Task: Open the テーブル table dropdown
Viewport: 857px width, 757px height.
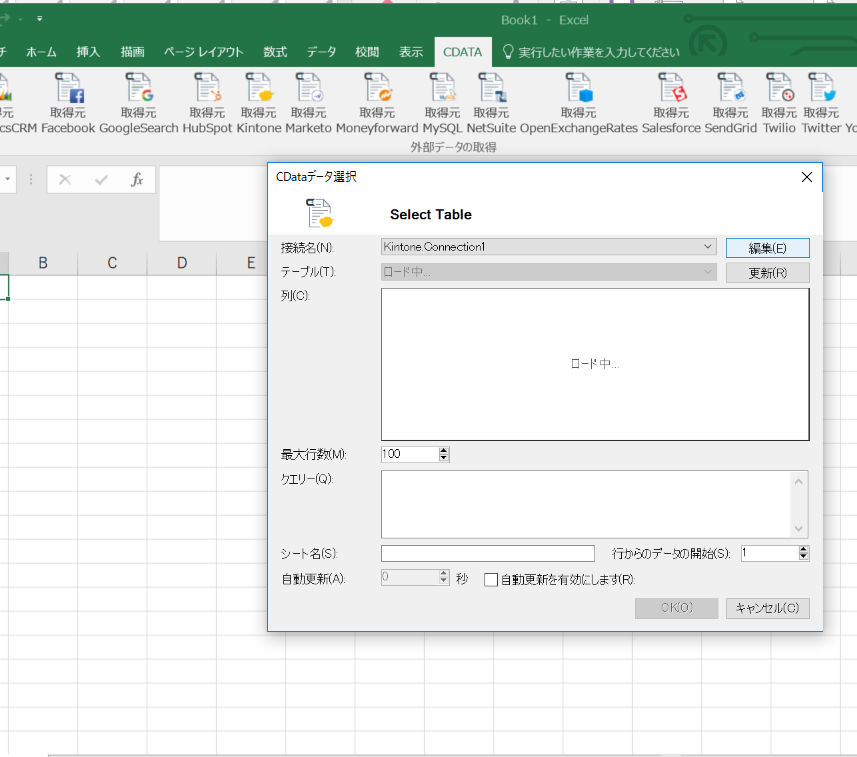Action: point(710,270)
